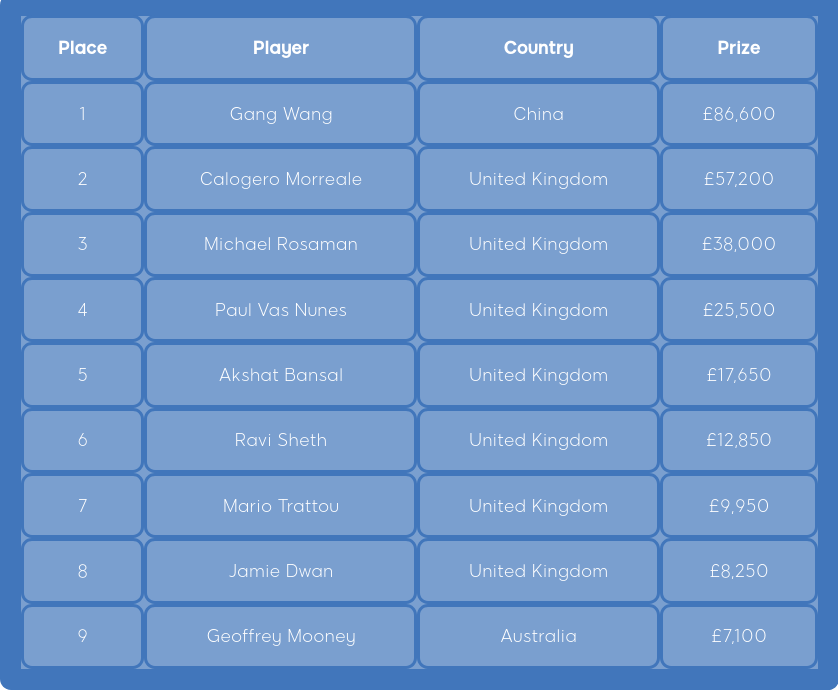Click the £7,100 prize amount
Screen dimensions: 838x690
[738, 636]
